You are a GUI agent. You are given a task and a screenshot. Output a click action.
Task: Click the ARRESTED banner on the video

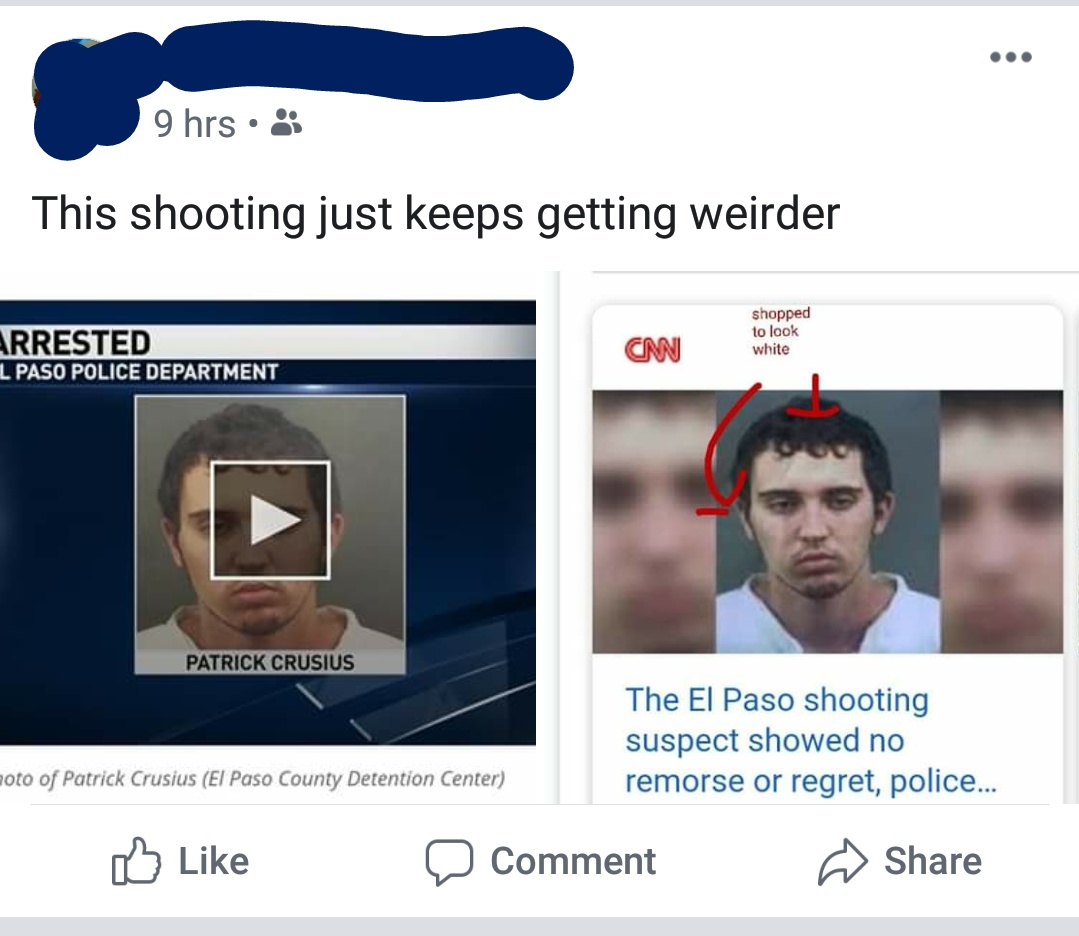74,342
